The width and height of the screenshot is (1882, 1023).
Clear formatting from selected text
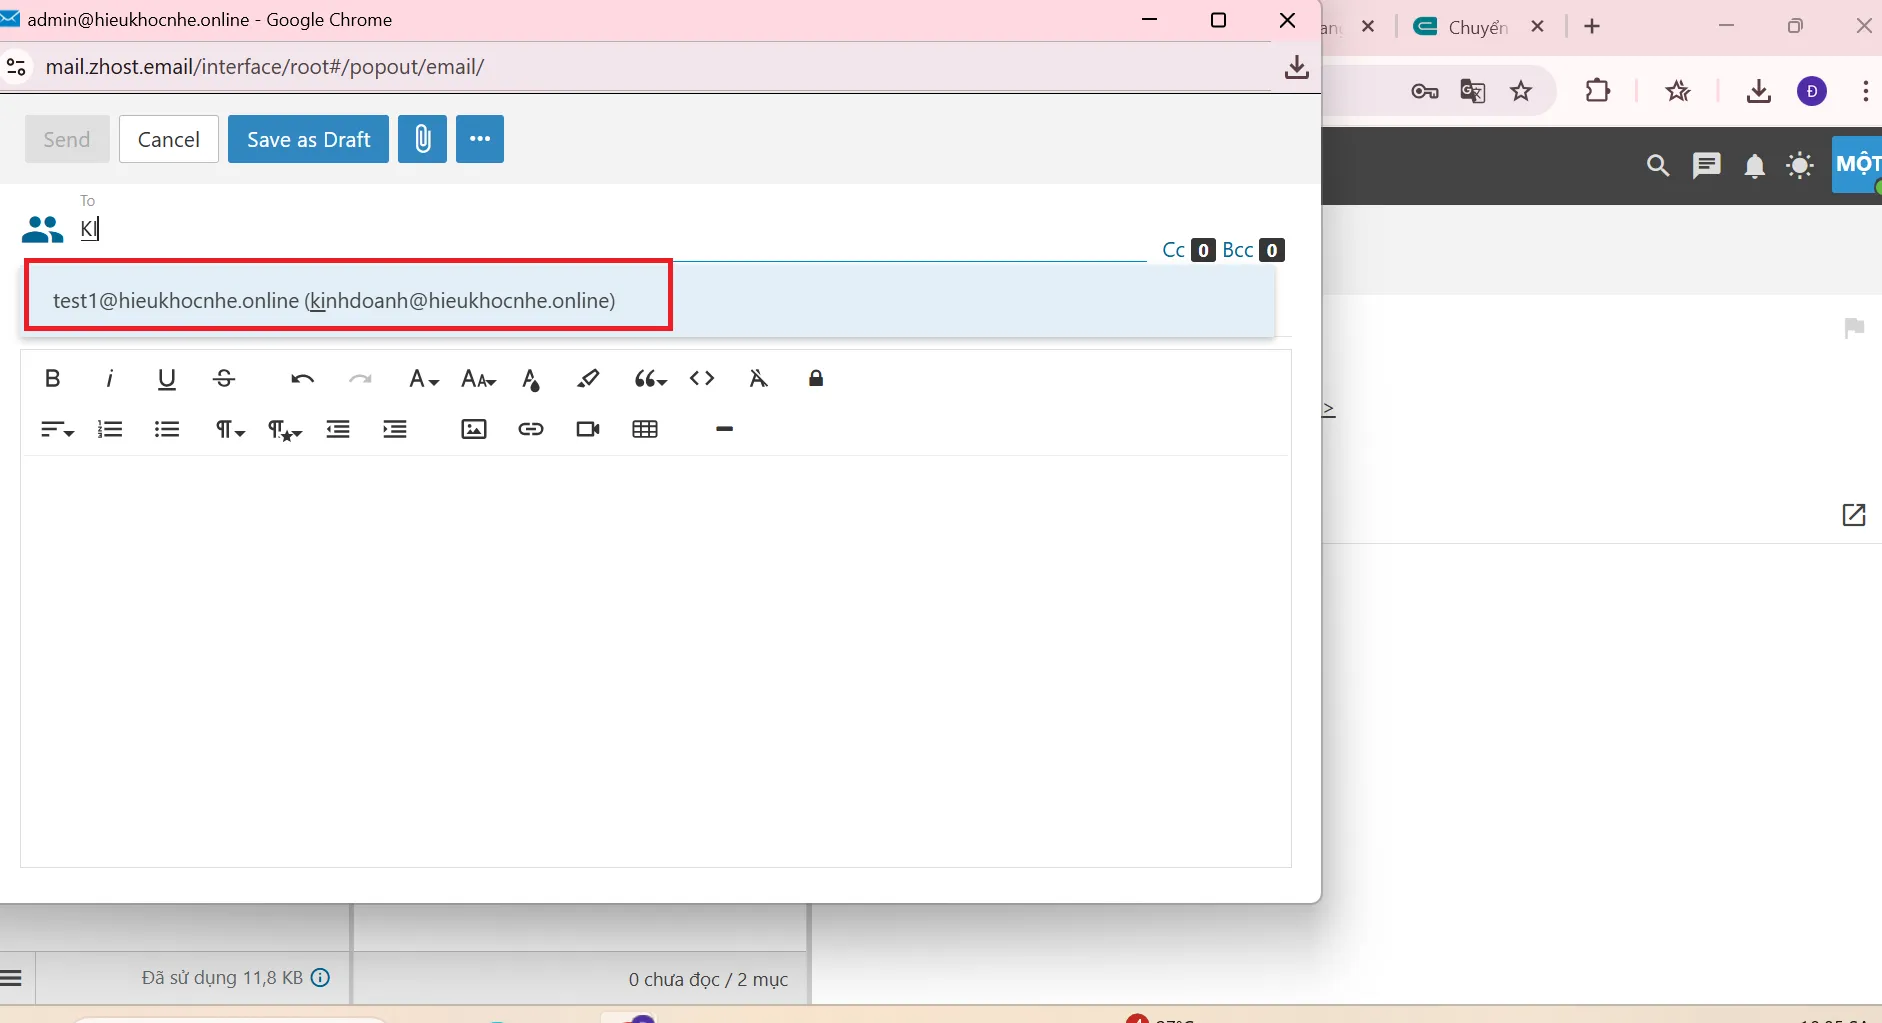[x=758, y=378]
